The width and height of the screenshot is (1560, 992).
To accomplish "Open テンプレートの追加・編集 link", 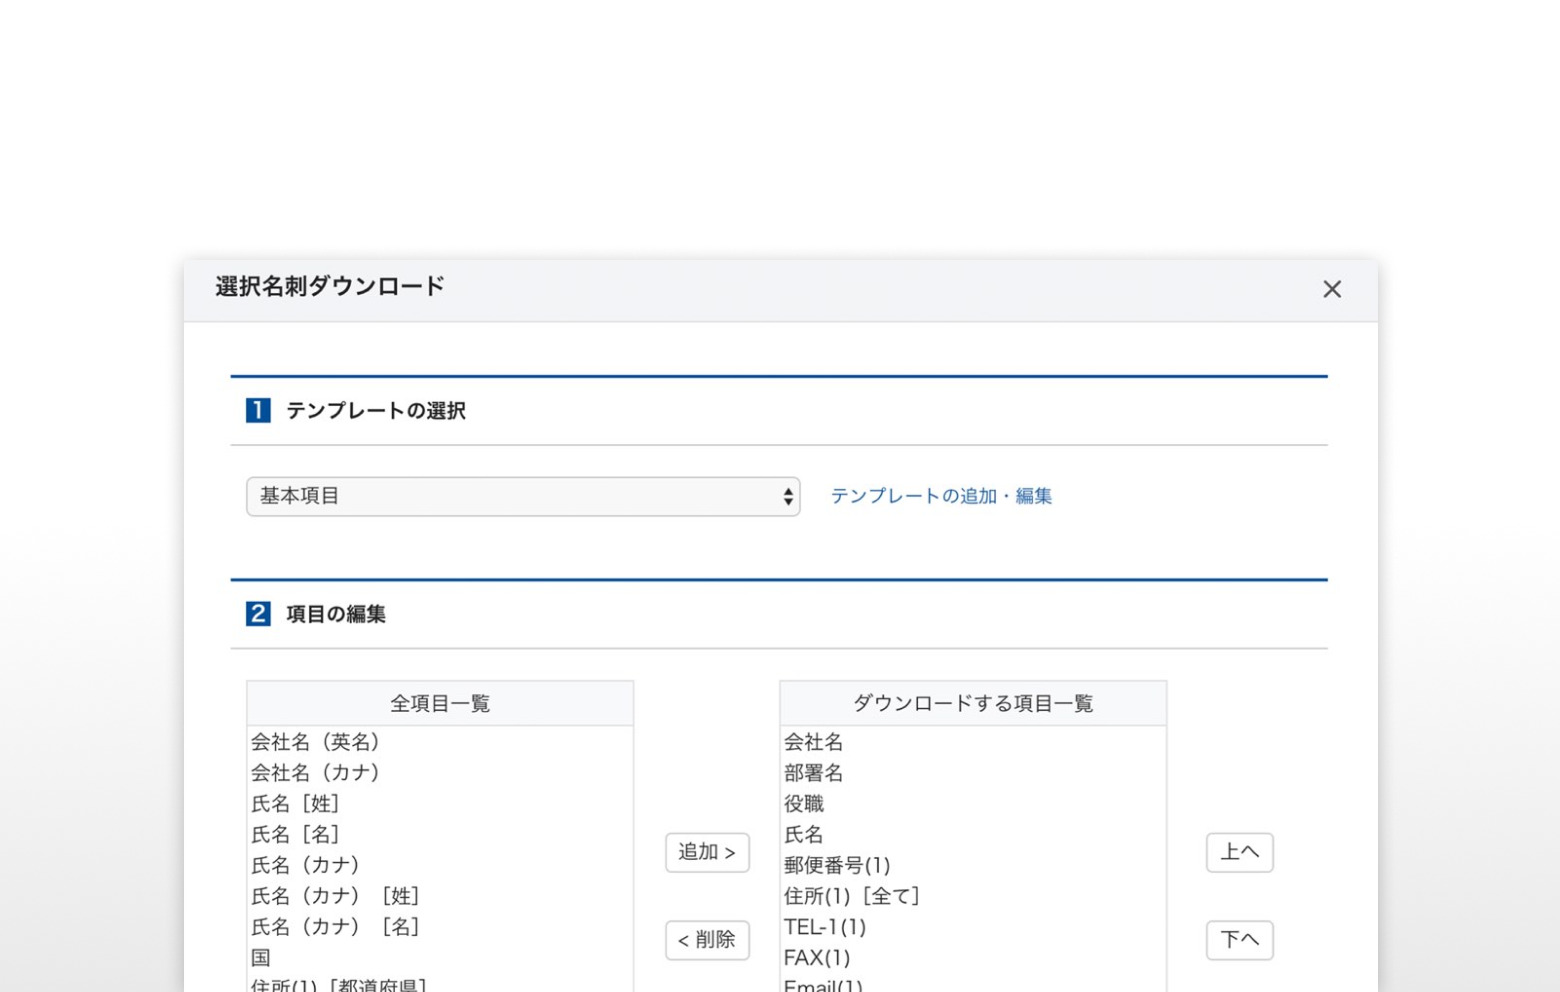I will click(941, 496).
